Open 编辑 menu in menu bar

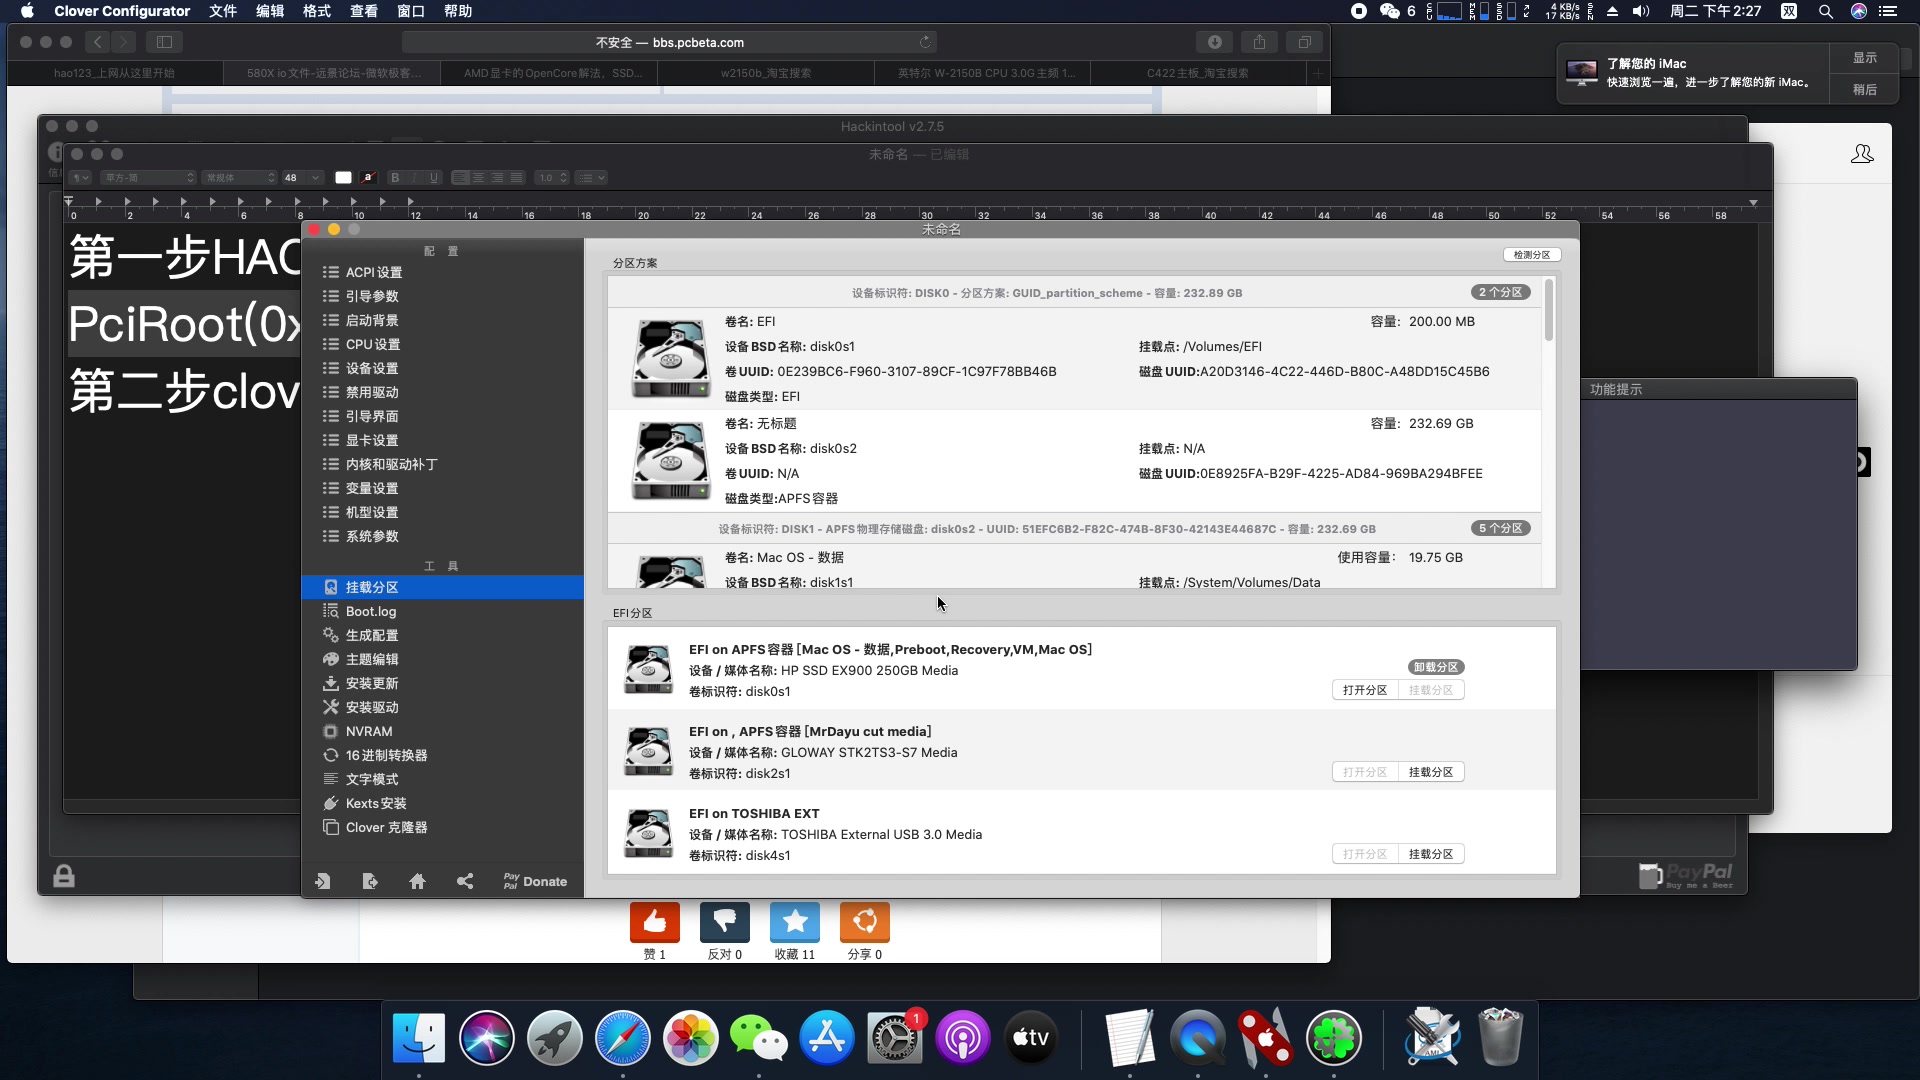click(270, 11)
